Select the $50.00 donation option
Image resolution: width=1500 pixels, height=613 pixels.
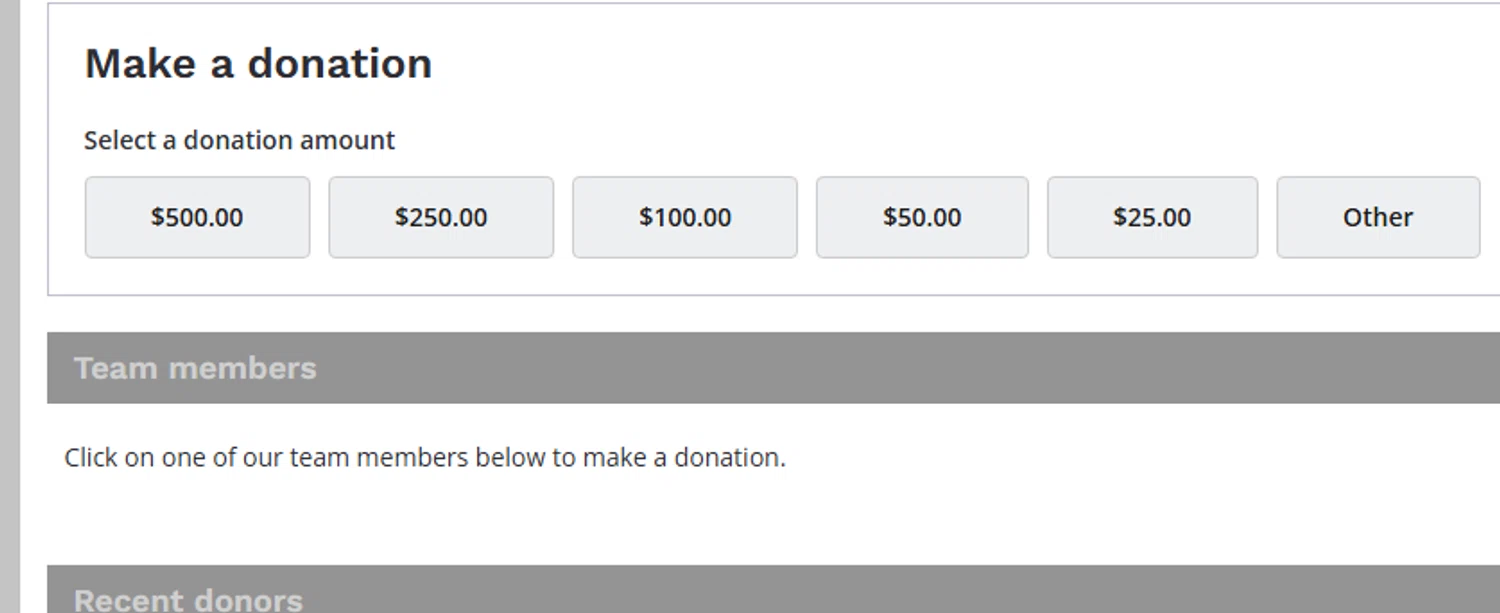tap(922, 217)
